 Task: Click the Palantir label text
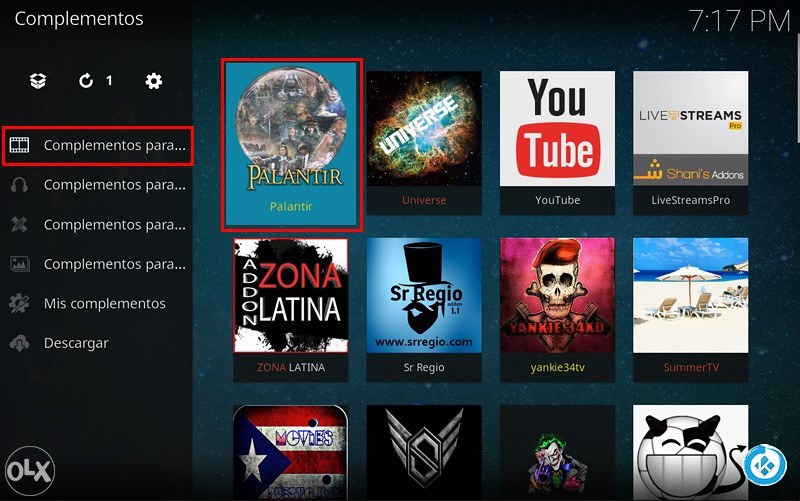[291, 207]
